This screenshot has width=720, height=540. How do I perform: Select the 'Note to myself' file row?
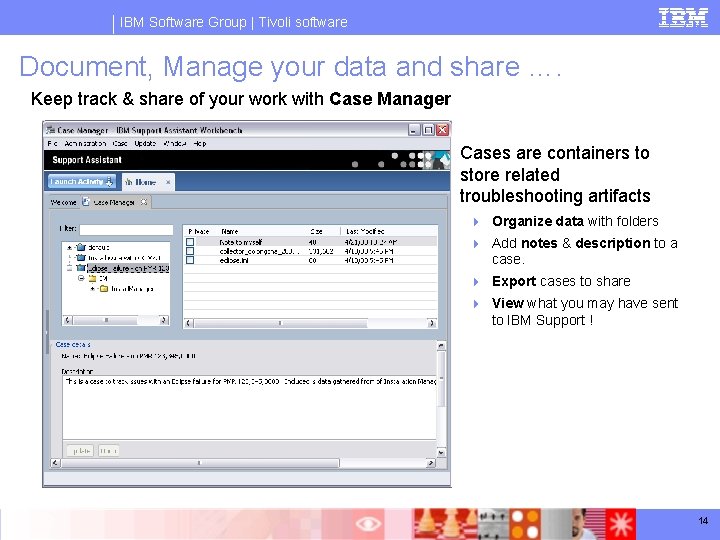click(x=310, y=242)
